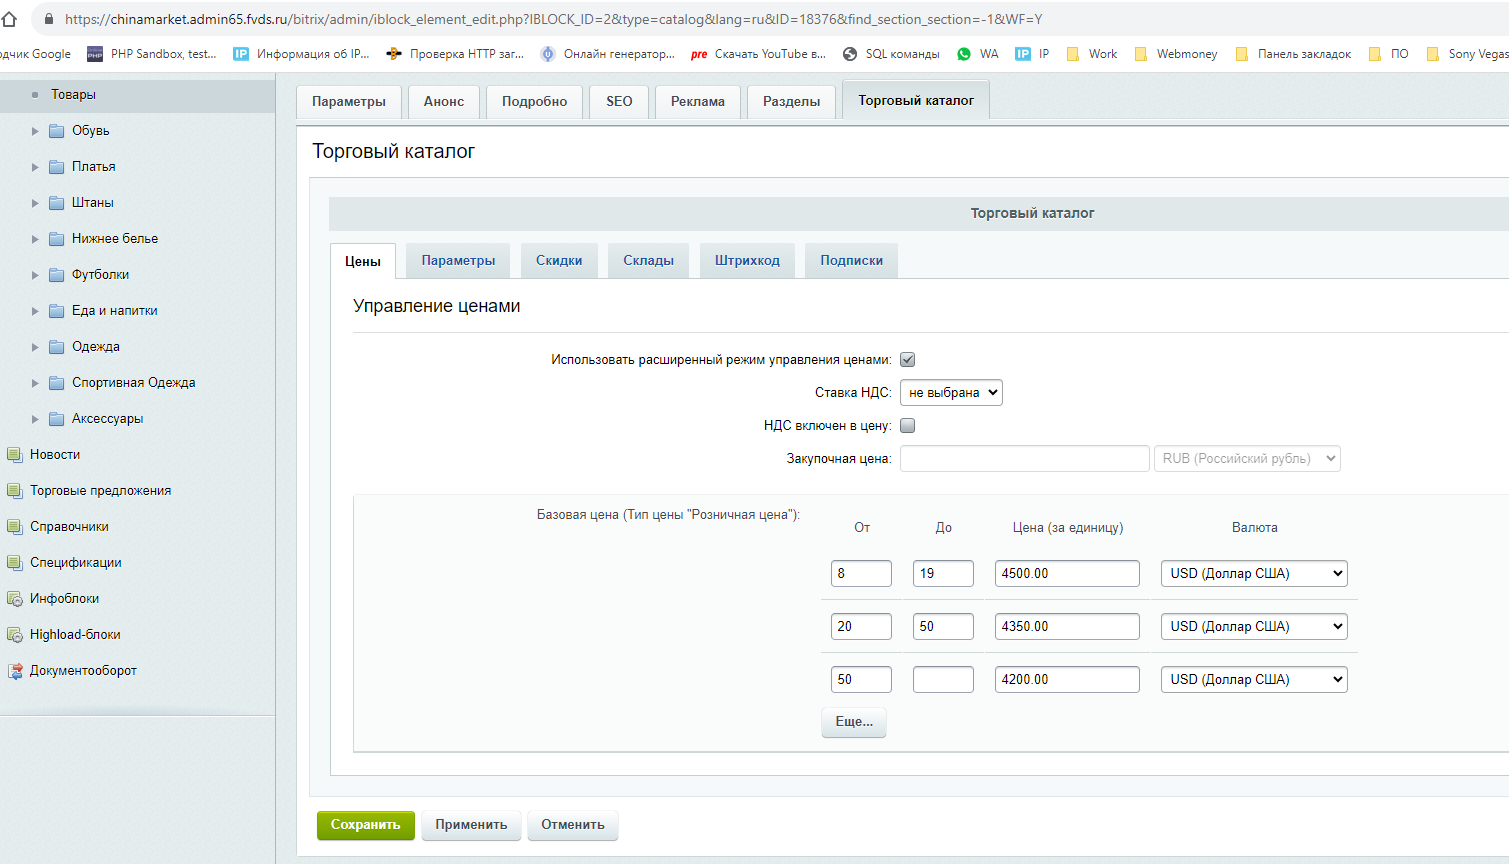Click the Еще... button to add rows

point(853,722)
